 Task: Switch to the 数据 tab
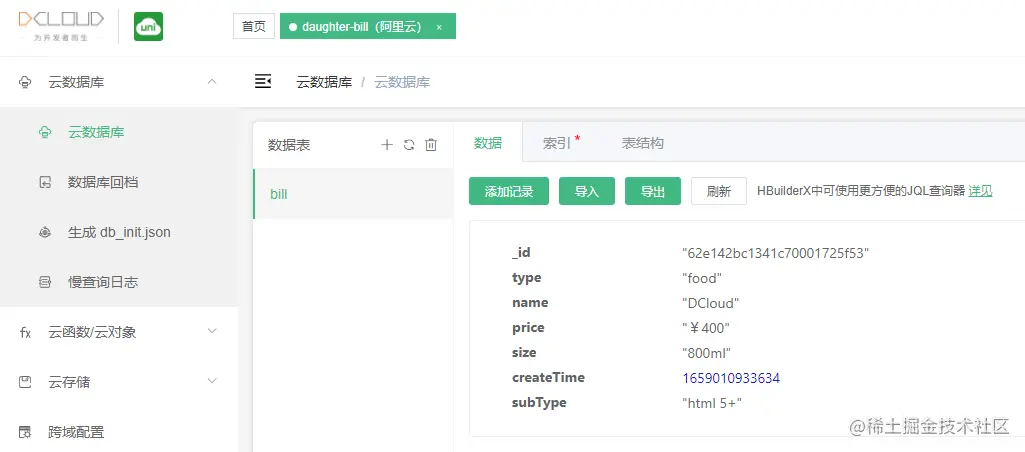[x=488, y=143]
